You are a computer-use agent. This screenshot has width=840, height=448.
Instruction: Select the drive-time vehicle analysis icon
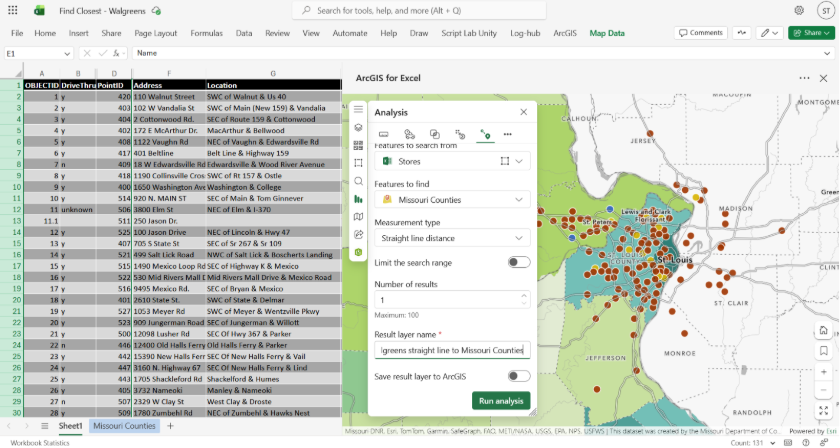pos(409,134)
